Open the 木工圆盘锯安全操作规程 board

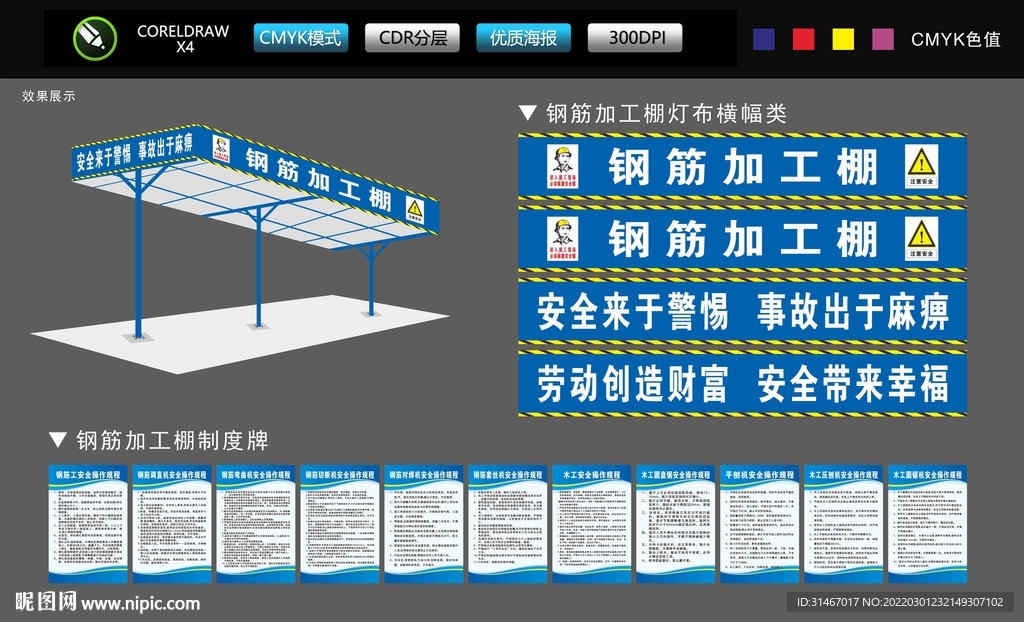point(675,524)
